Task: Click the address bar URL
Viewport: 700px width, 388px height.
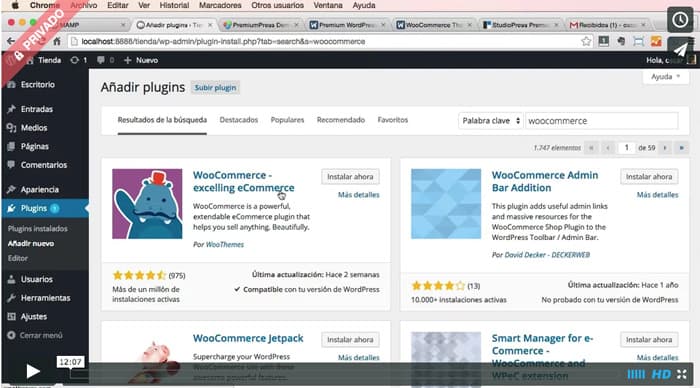Action: [223, 42]
